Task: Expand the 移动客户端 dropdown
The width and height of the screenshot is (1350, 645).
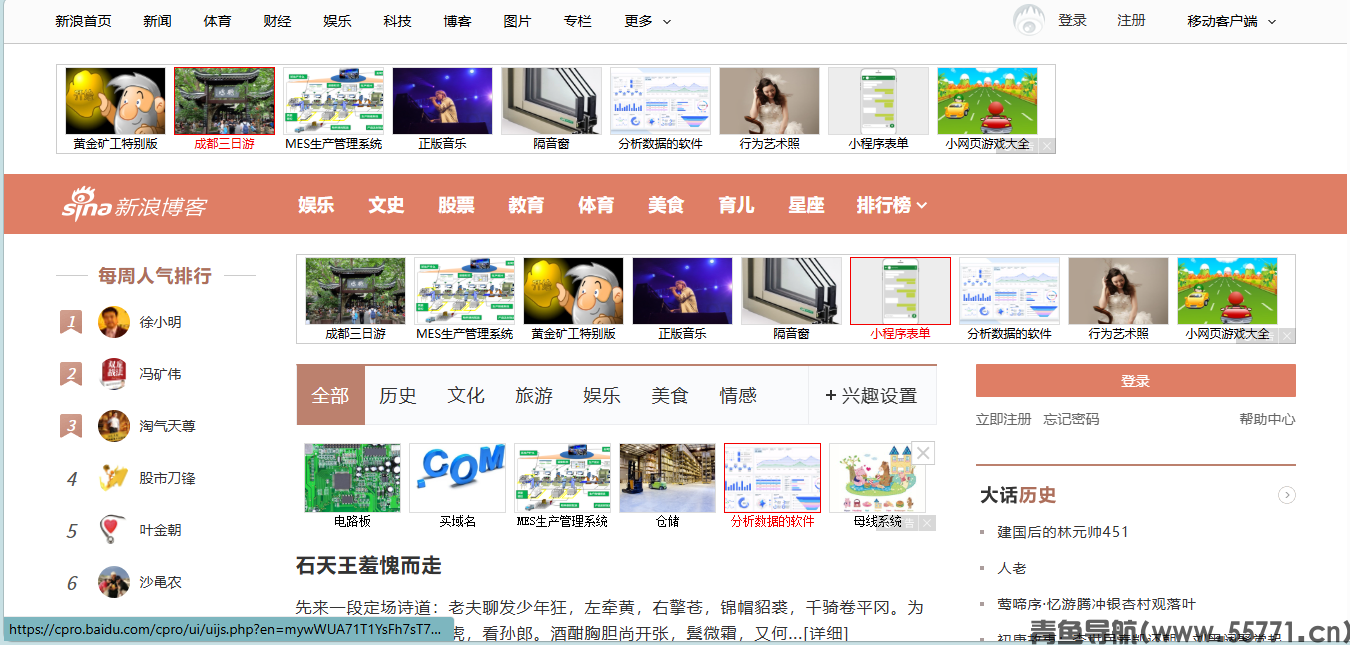Action: [x=1231, y=21]
